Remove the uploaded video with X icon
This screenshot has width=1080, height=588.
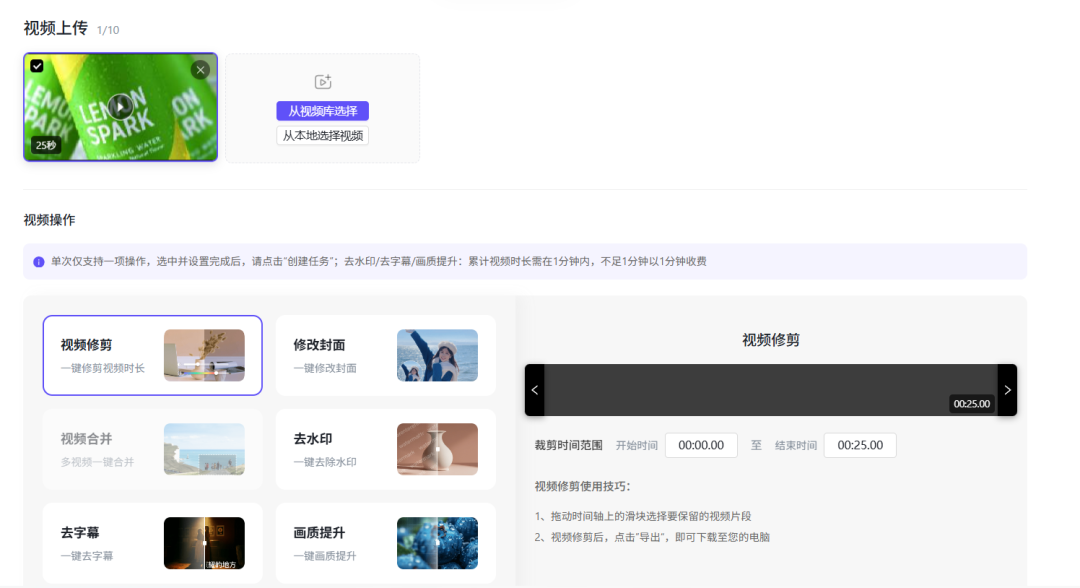click(200, 70)
